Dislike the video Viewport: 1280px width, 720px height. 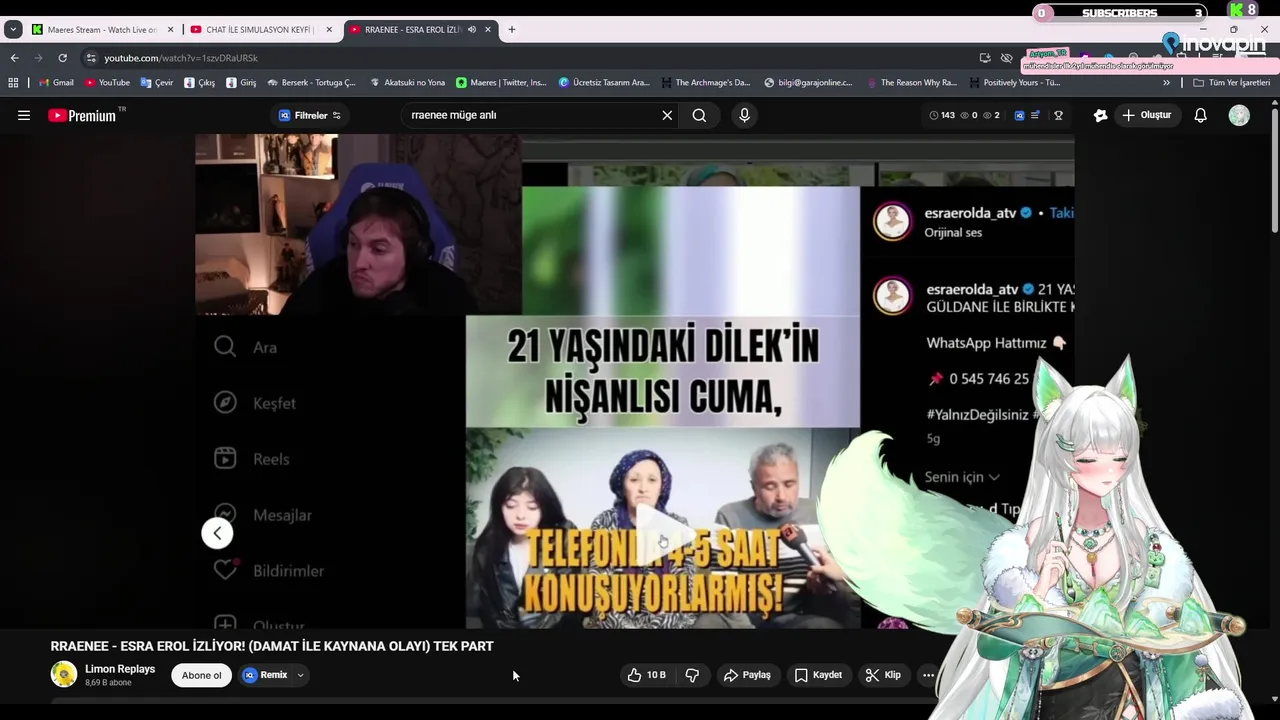(x=692, y=675)
